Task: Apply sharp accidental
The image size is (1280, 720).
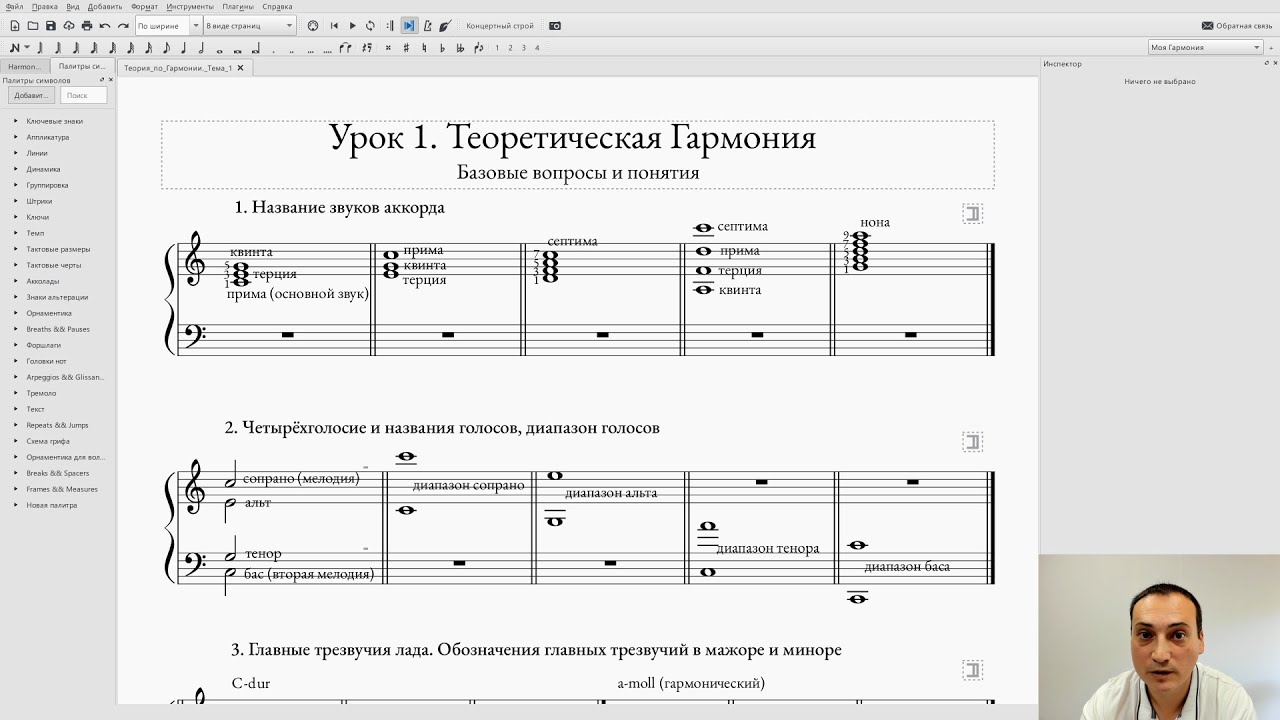Action: click(406, 47)
